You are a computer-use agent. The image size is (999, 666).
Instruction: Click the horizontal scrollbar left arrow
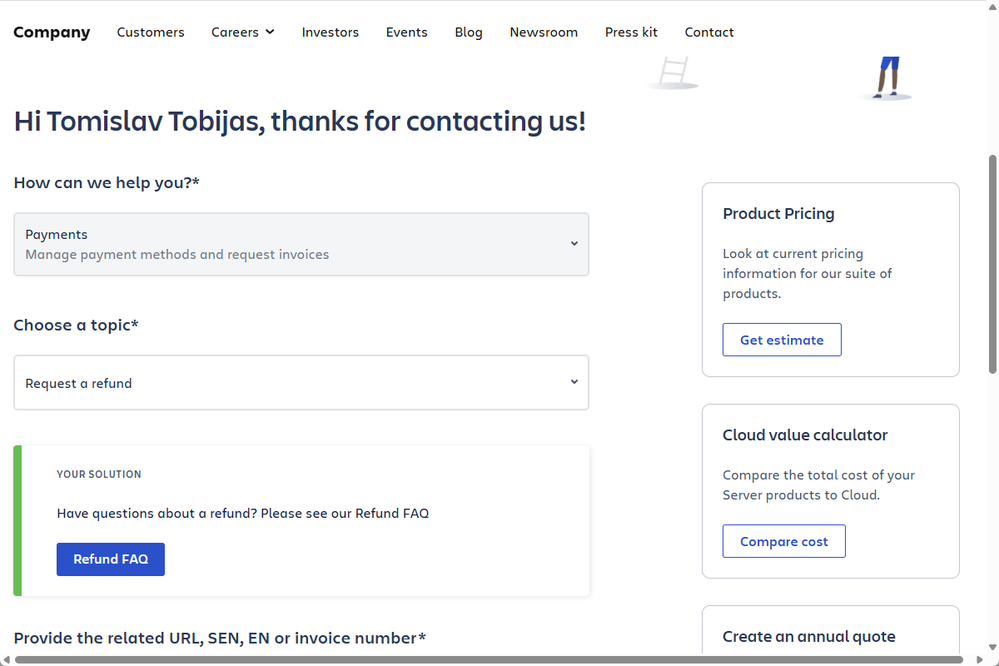6,660
